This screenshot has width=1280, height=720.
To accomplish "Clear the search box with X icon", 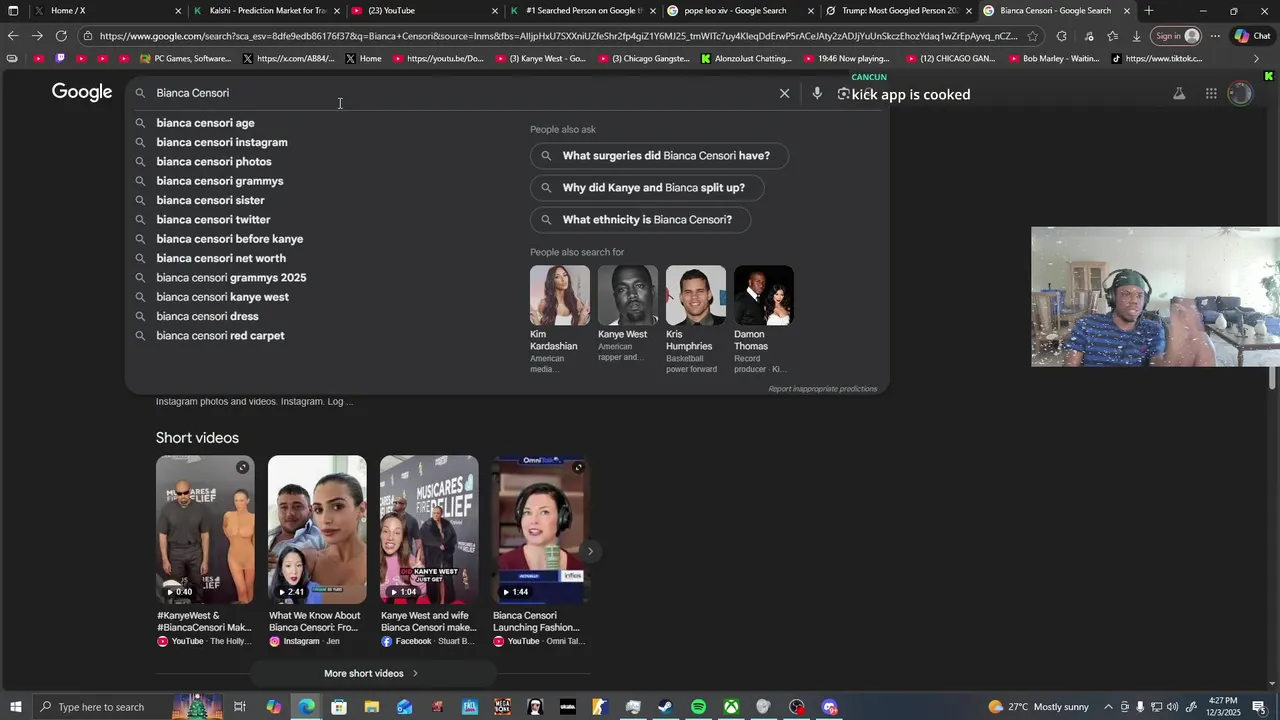I will pos(784,93).
